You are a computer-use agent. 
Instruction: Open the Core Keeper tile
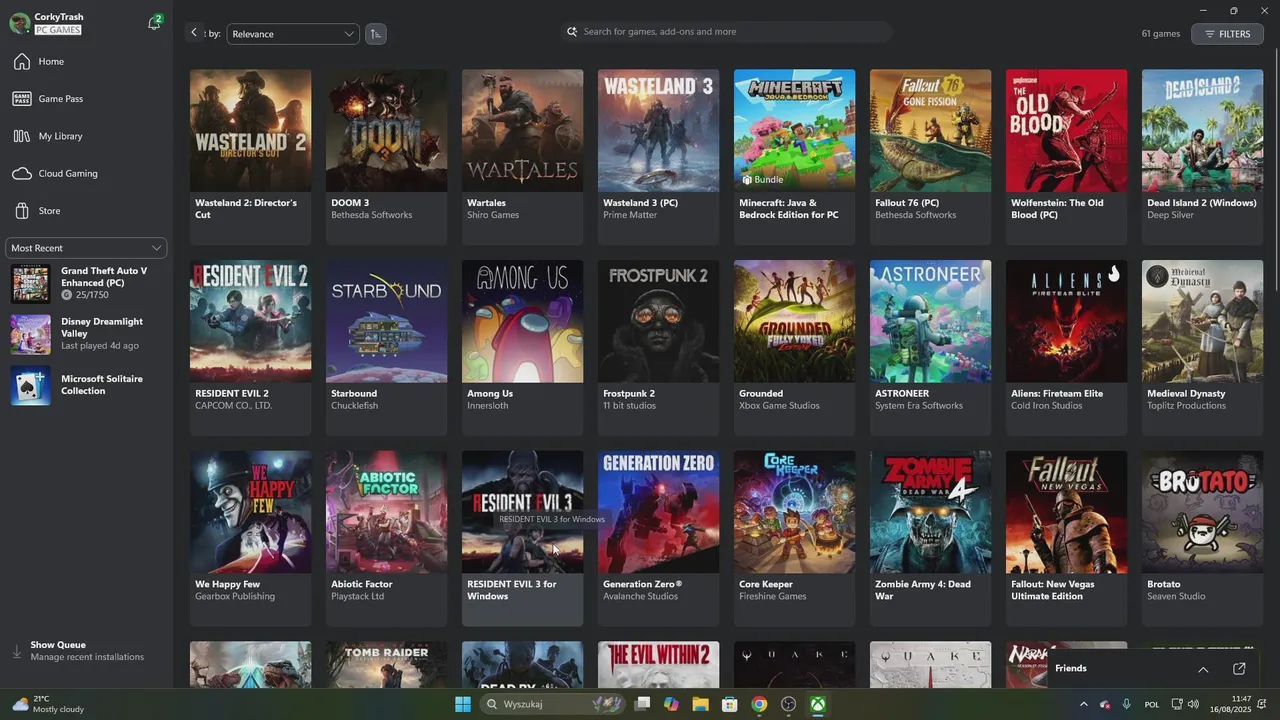(x=794, y=538)
